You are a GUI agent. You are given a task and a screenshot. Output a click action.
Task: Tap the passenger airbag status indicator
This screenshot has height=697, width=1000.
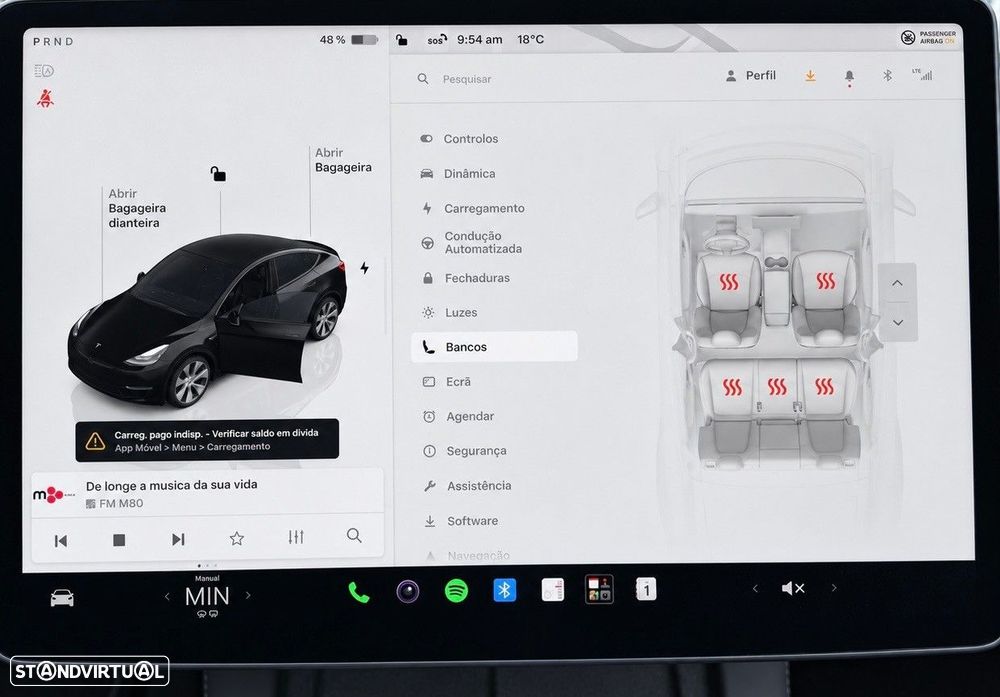click(928, 38)
